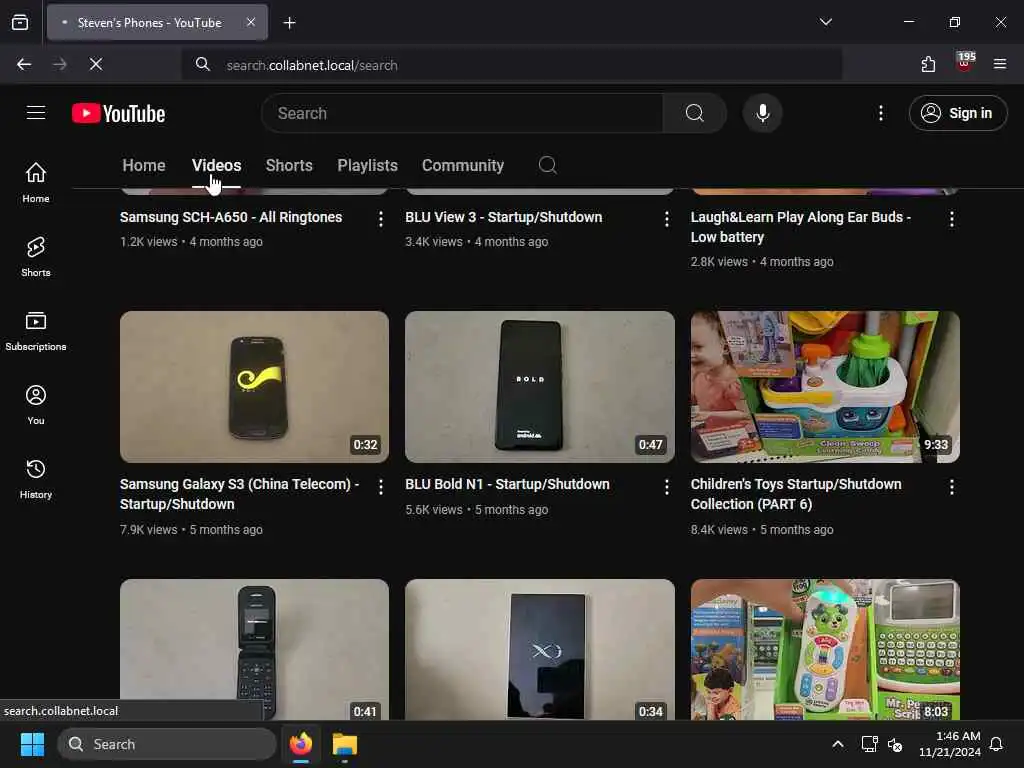This screenshot has height=768, width=1024.
Task: Focus the YouTube search input field
Action: [462, 113]
